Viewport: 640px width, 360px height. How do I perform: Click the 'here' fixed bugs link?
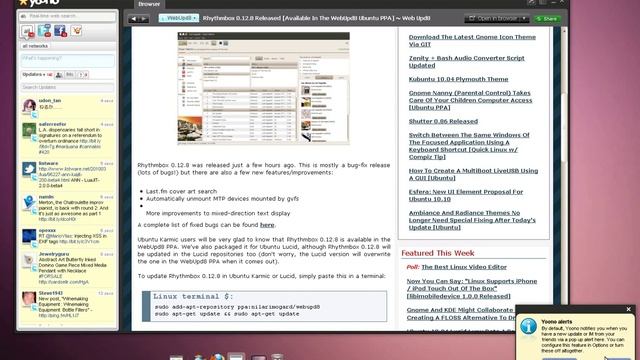coord(267,225)
